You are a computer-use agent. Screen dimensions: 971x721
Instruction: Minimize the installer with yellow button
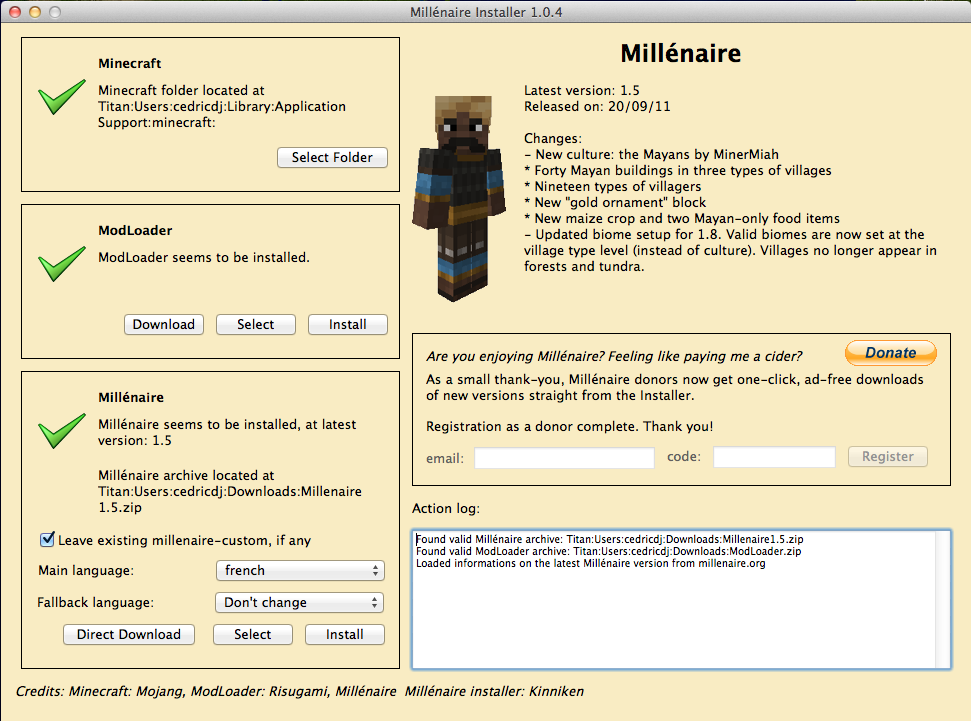tap(35, 12)
